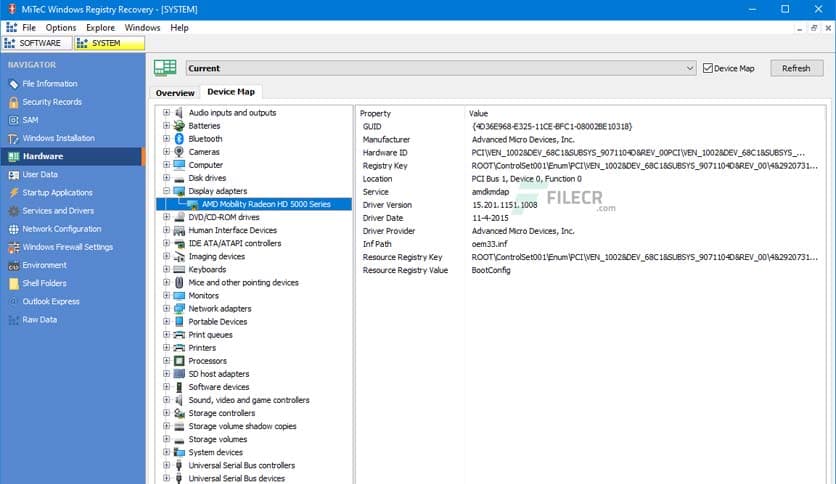This screenshot has height=484, width=836.
Task: Open the Help menu
Action: (179, 28)
